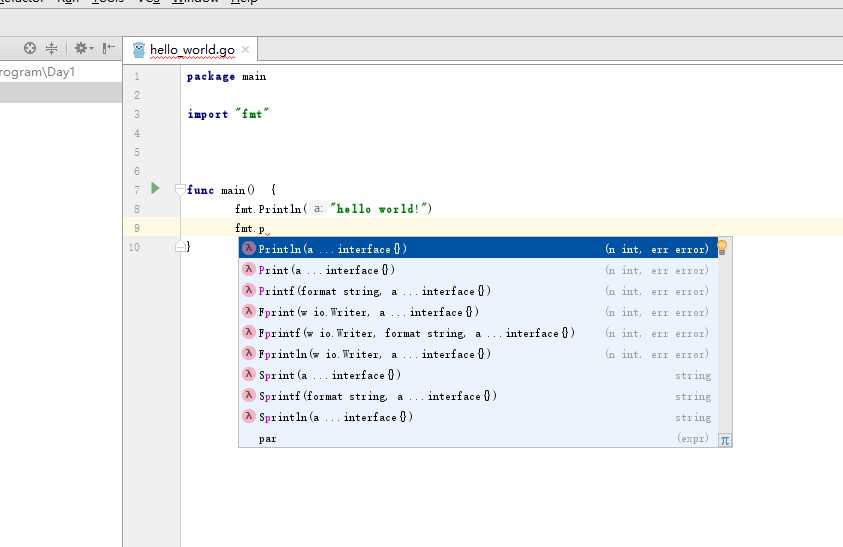The height and width of the screenshot is (547, 843).
Task: Open the project panel settings gear
Action: [83, 48]
